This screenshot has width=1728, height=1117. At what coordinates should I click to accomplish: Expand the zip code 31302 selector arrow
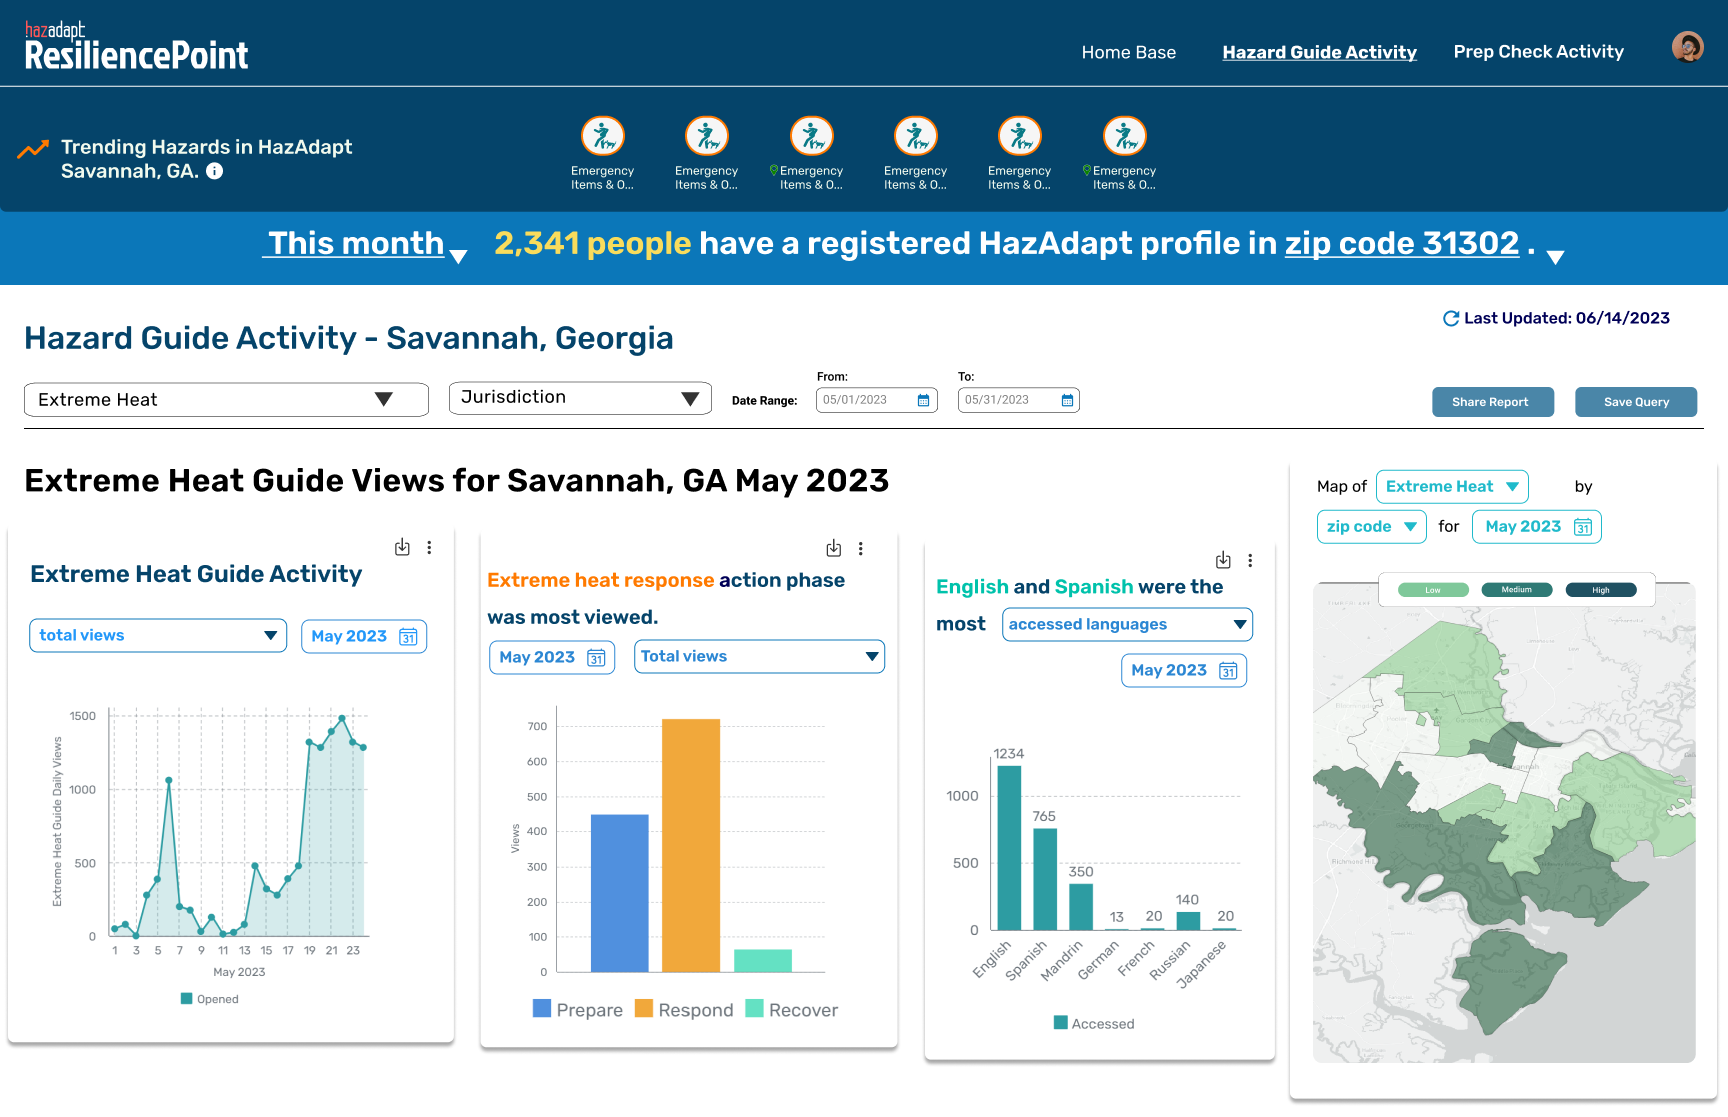point(1555,257)
